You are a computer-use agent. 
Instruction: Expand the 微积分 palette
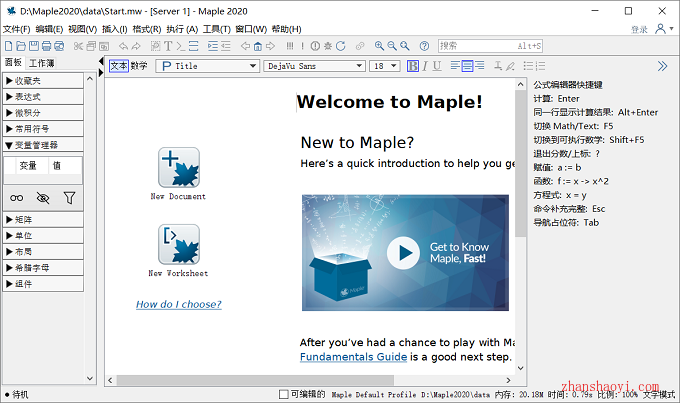point(43,113)
